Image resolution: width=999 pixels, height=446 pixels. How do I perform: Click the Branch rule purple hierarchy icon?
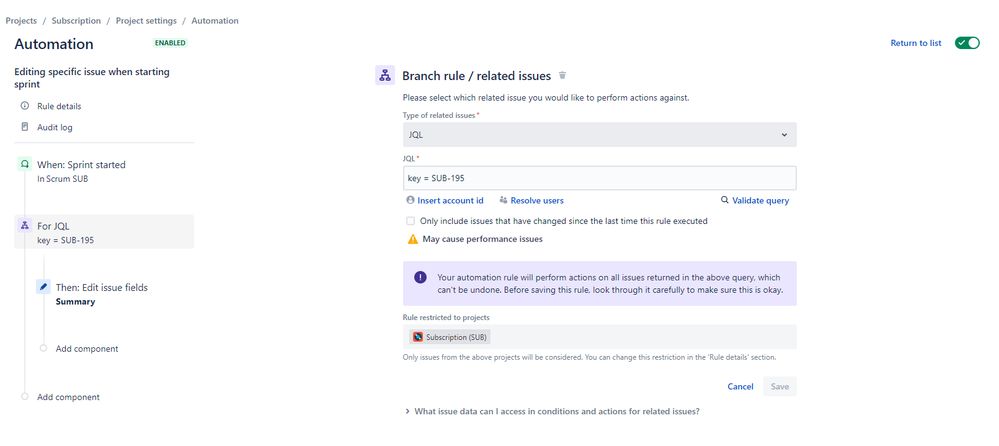(385, 75)
